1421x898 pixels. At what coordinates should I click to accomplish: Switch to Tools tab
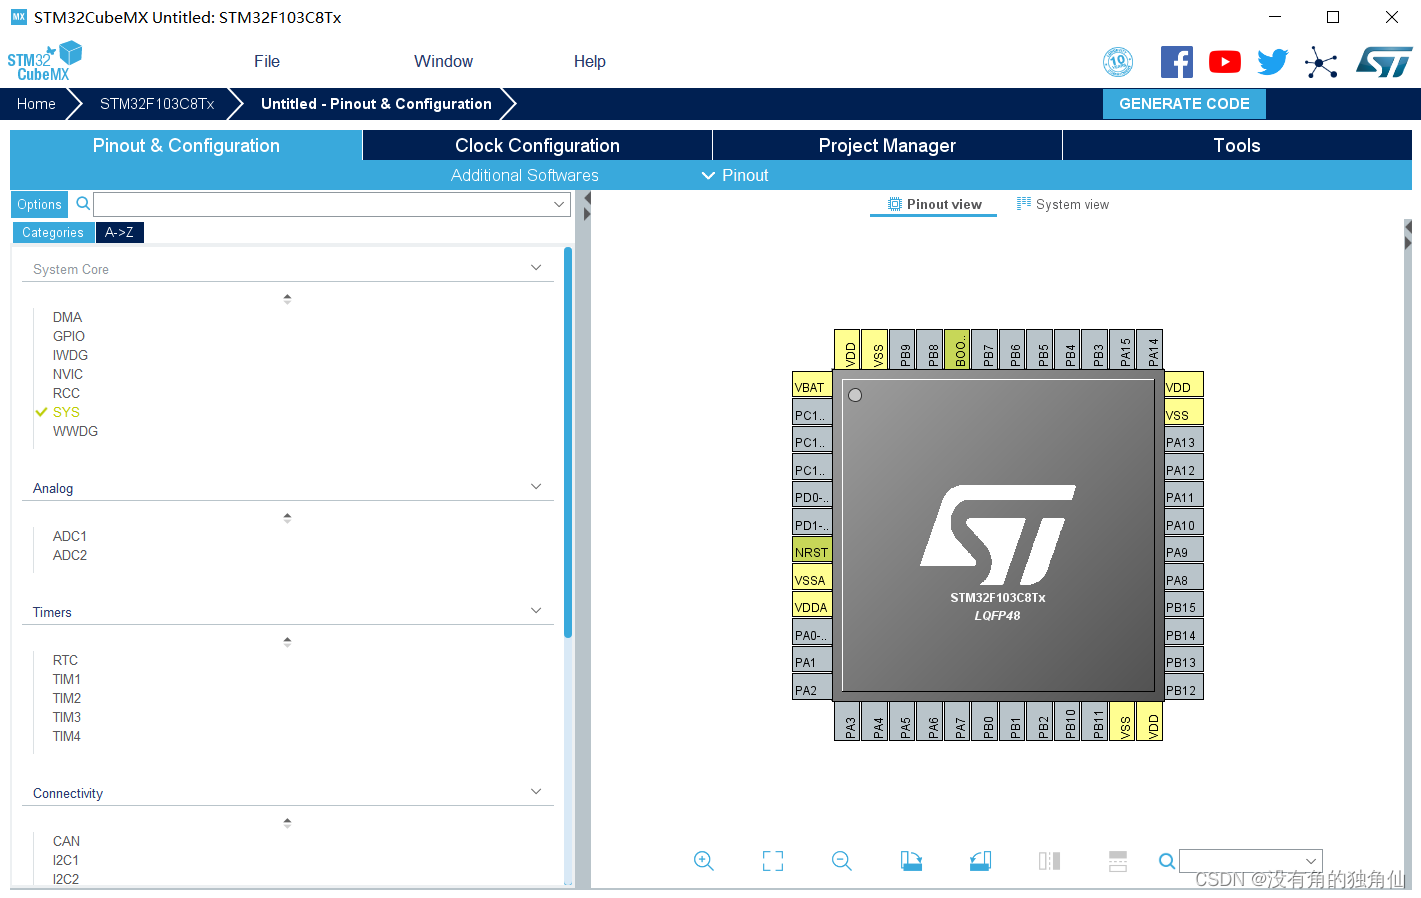(1237, 145)
